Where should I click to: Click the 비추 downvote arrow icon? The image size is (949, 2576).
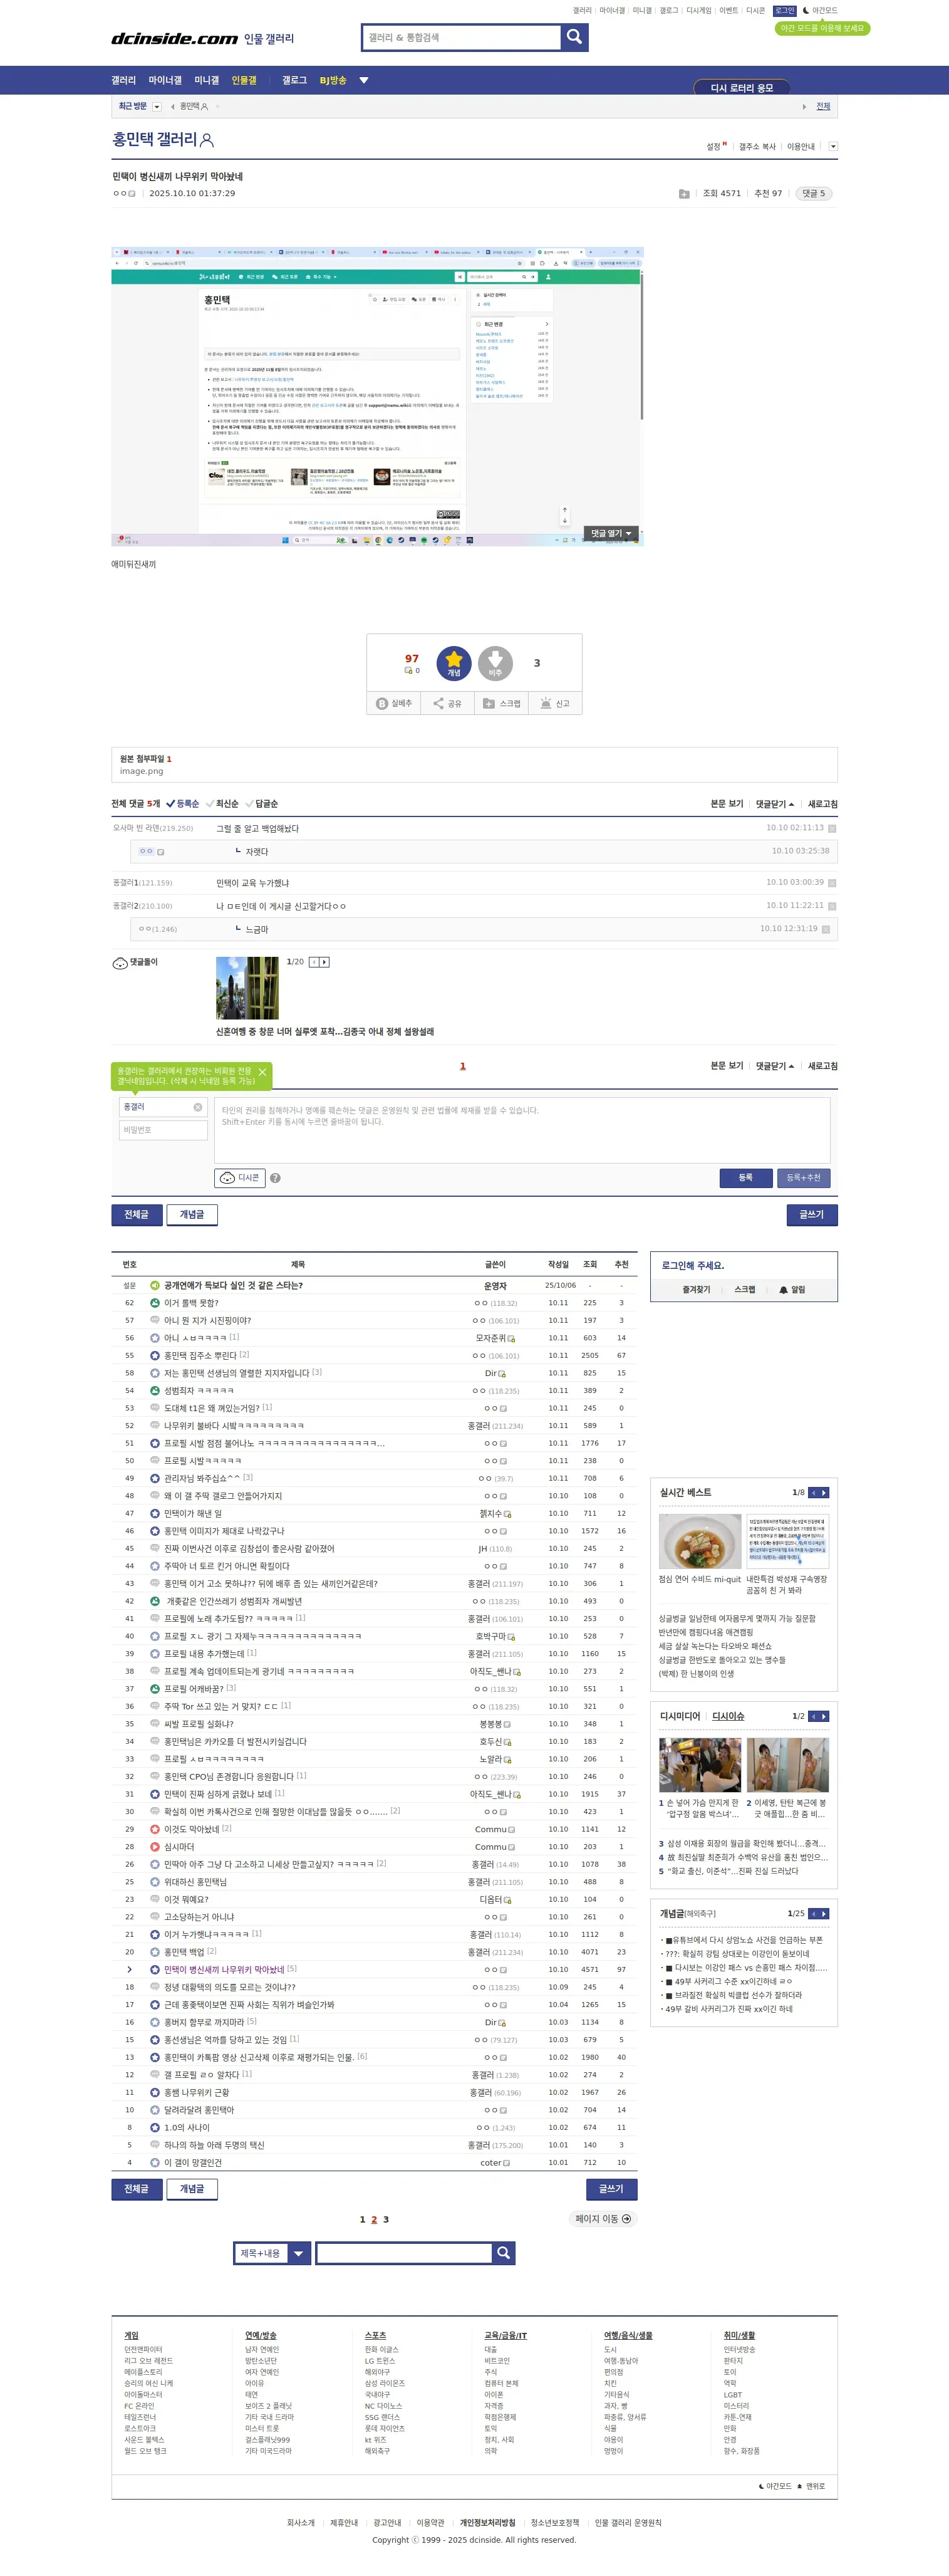495,663
